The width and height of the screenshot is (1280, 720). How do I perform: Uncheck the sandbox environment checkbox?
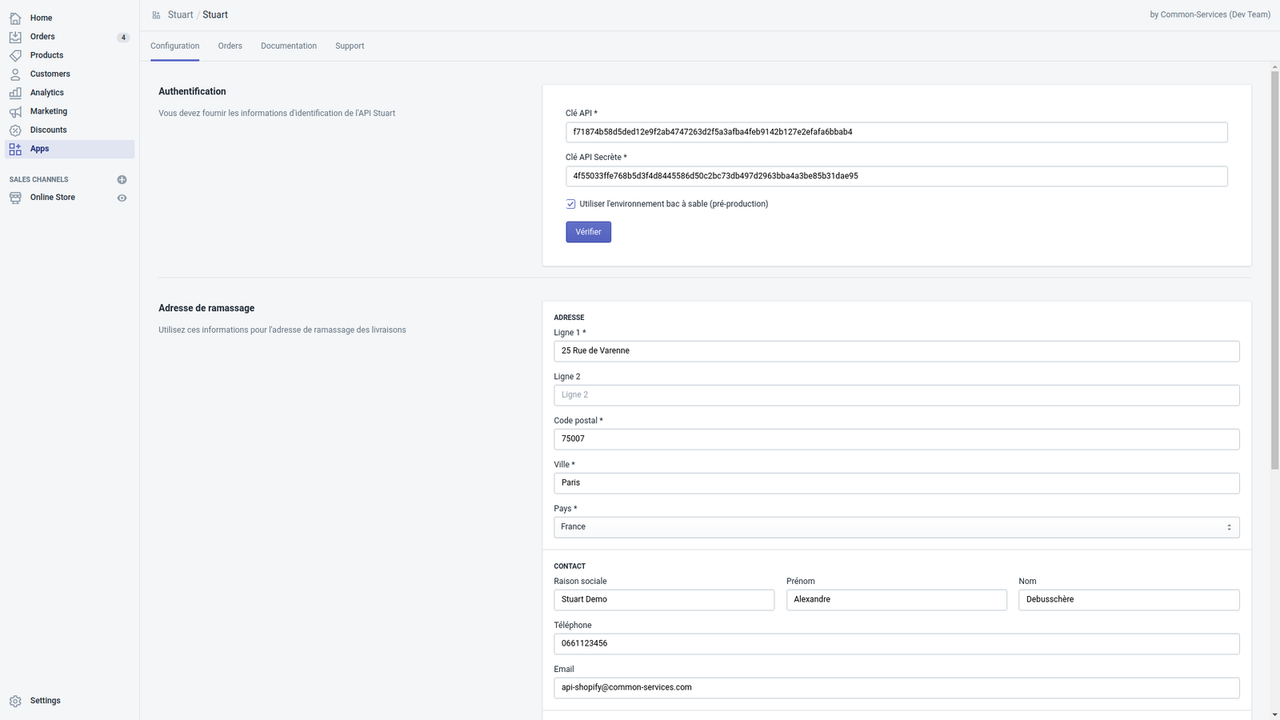(x=571, y=204)
